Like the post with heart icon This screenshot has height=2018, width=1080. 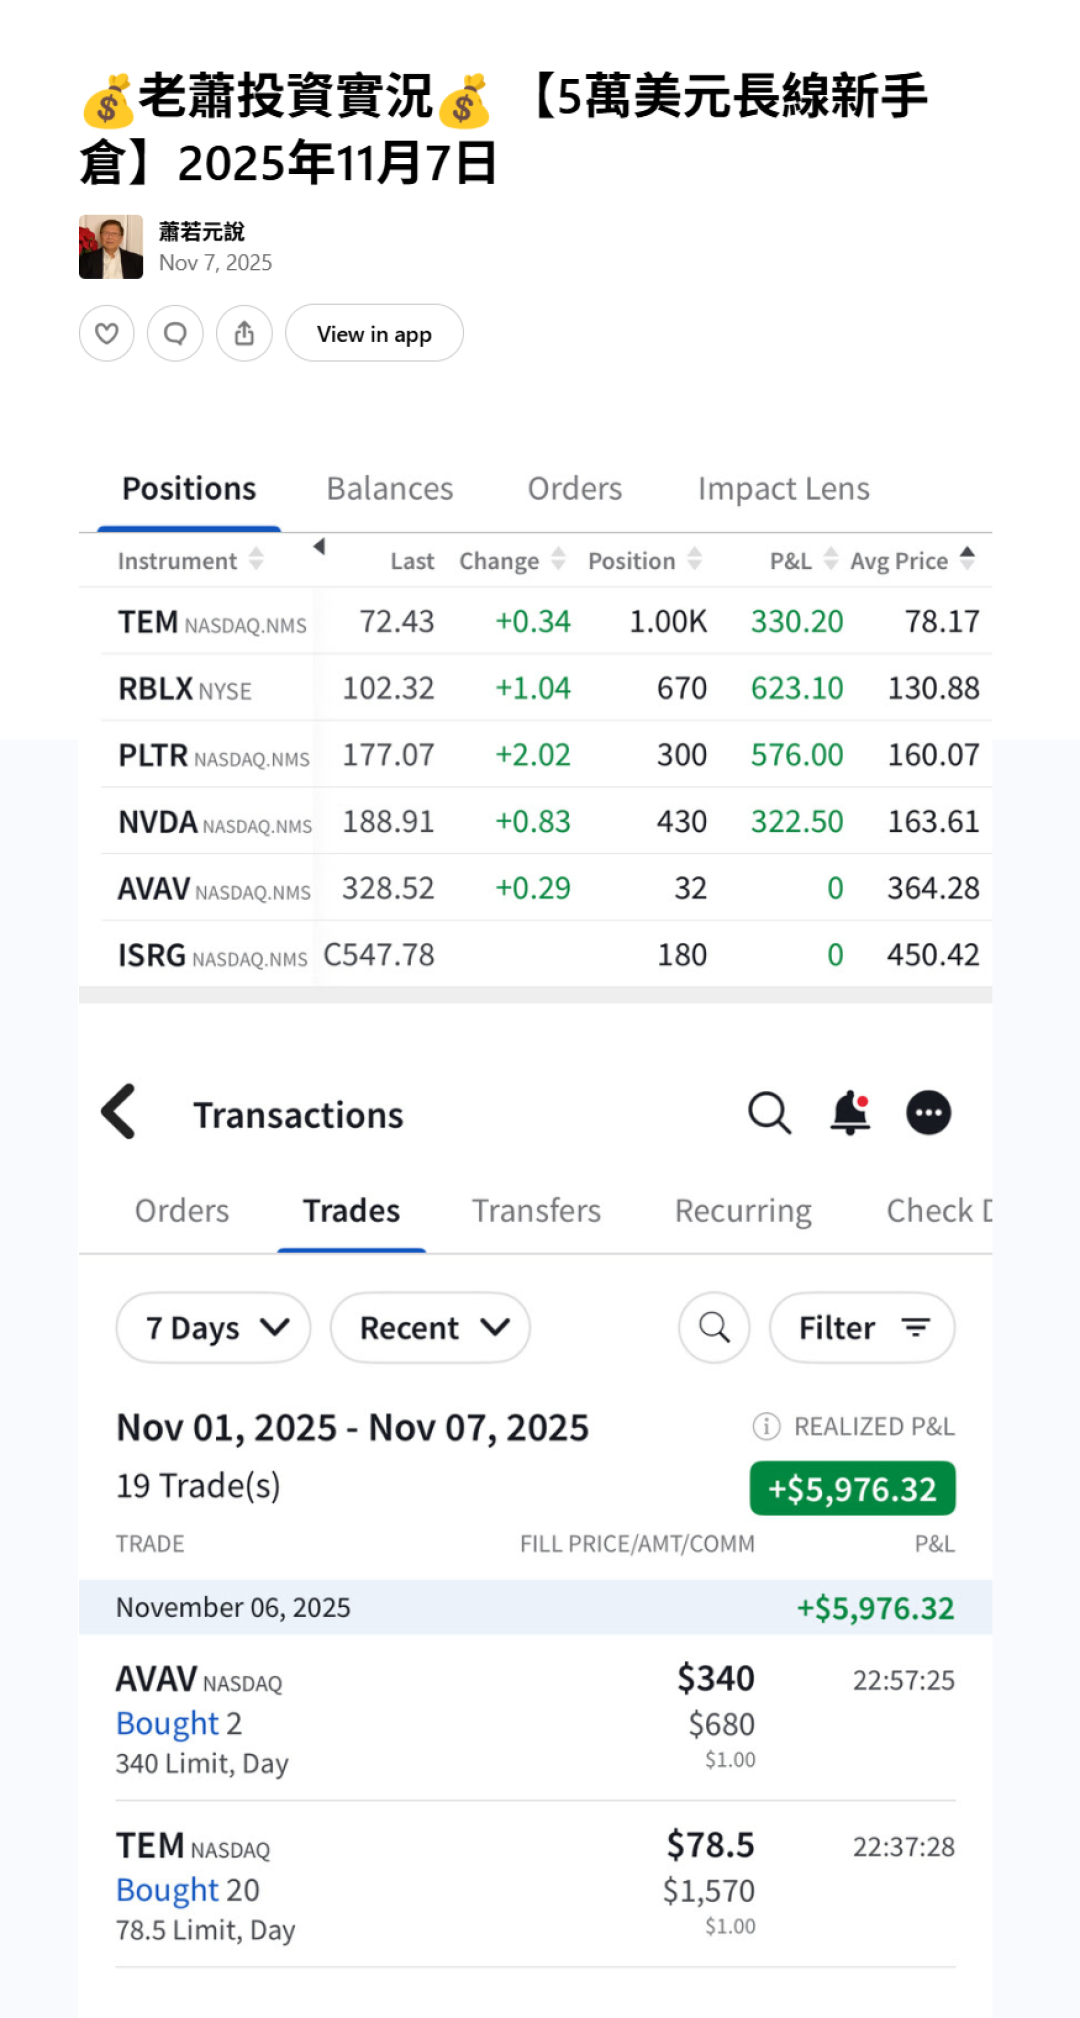[107, 333]
